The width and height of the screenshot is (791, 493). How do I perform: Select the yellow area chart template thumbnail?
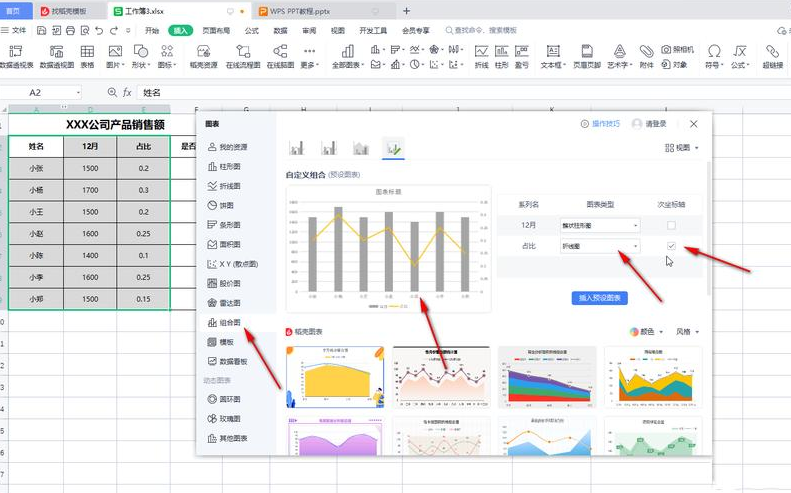tap(335, 377)
